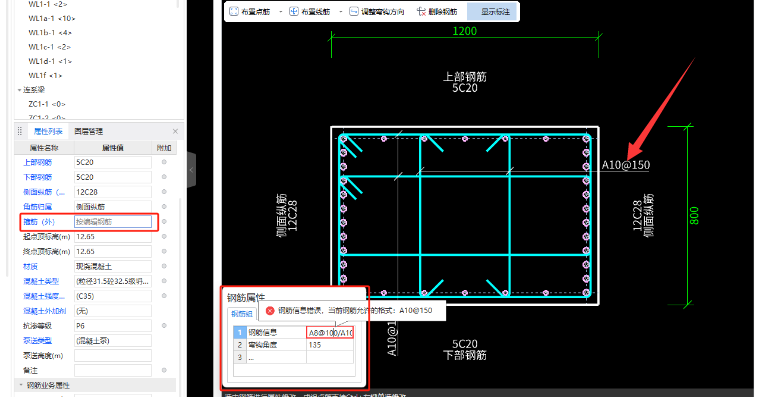The image size is (781, 397).
Task: Switch to the 图层管理 tab
Action: [88, 132]
